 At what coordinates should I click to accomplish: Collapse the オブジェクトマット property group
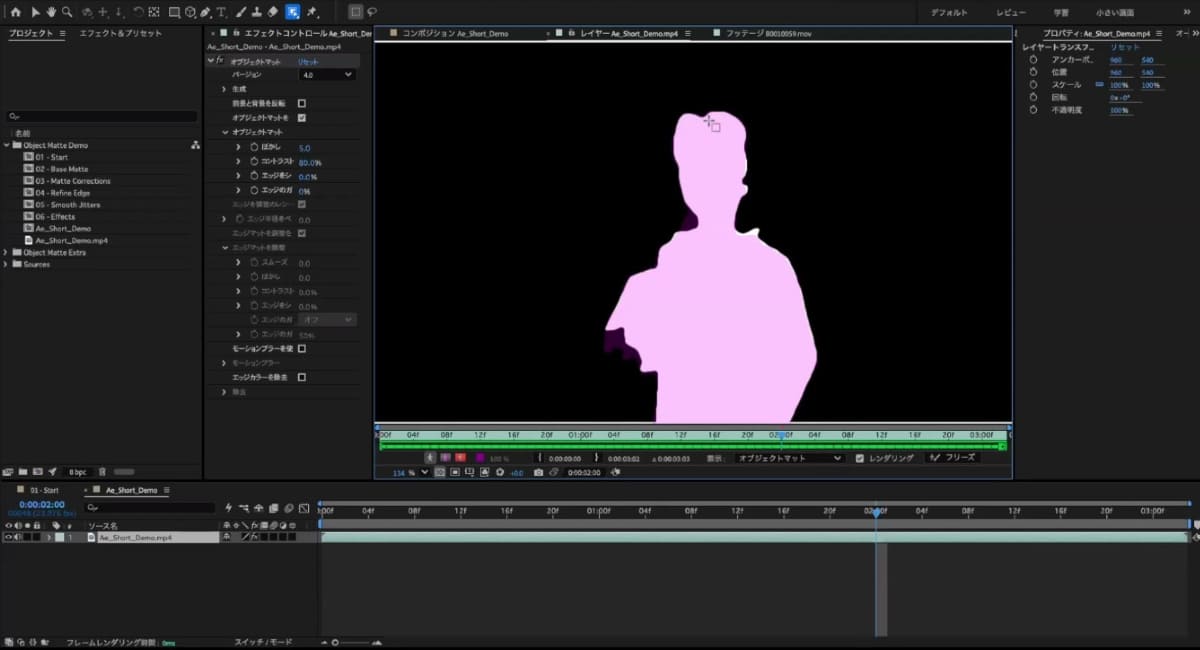225,132
